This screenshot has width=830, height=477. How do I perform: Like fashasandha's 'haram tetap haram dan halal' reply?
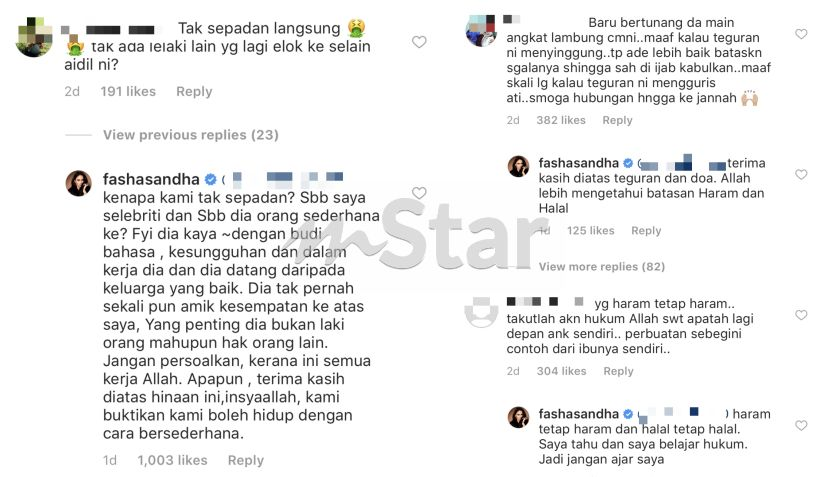[801, 425]
